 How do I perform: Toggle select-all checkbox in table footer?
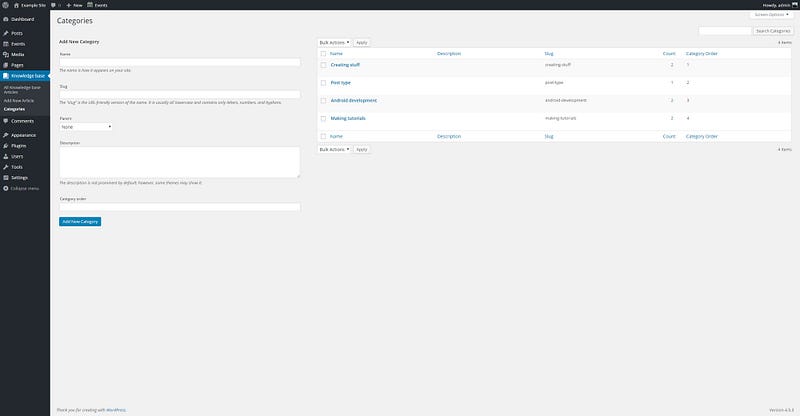[323, 136]
